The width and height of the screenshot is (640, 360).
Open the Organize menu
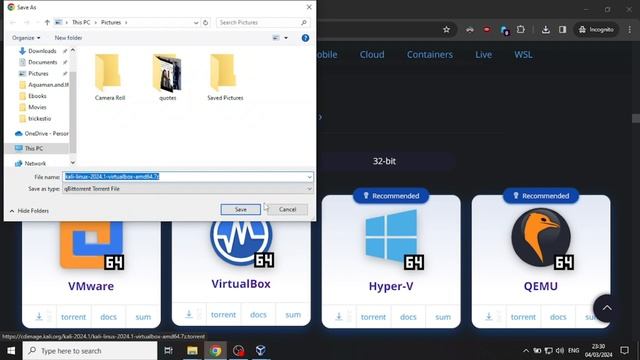[26, 38]
